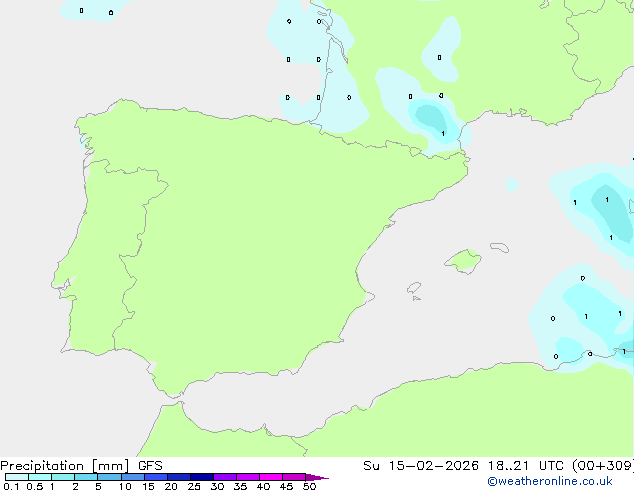The image size is (634, 490).
Task: Click the 'Precipitation [mm] GFS' title text
Action: coord(81,466)
